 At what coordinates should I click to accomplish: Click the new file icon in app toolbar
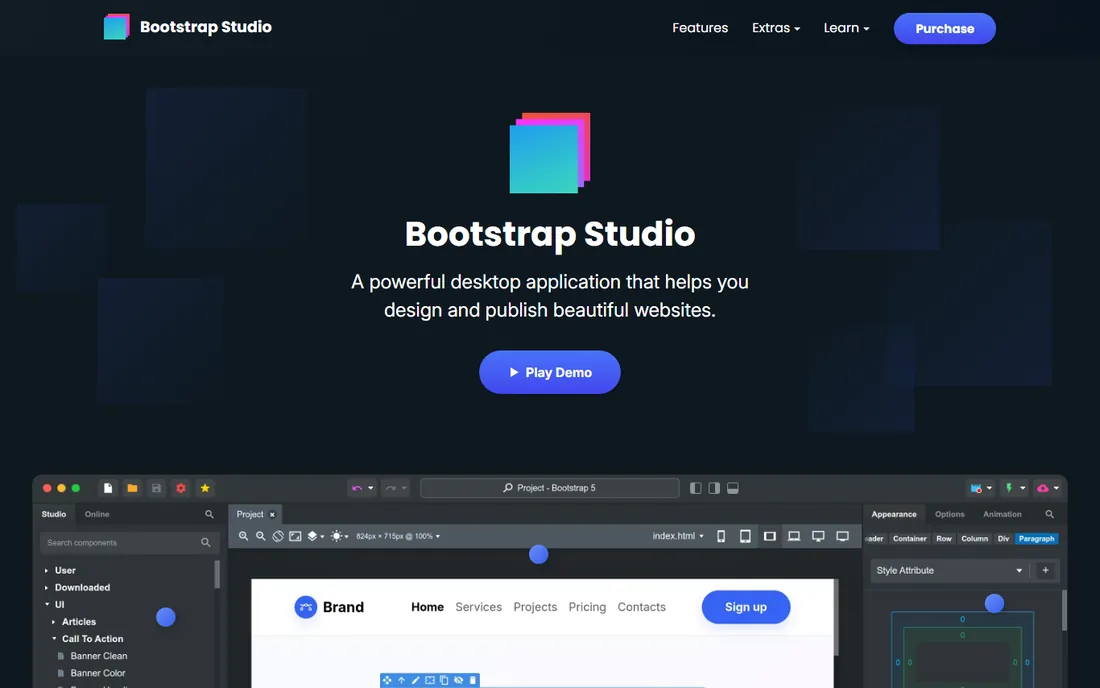tap(107, 488)
